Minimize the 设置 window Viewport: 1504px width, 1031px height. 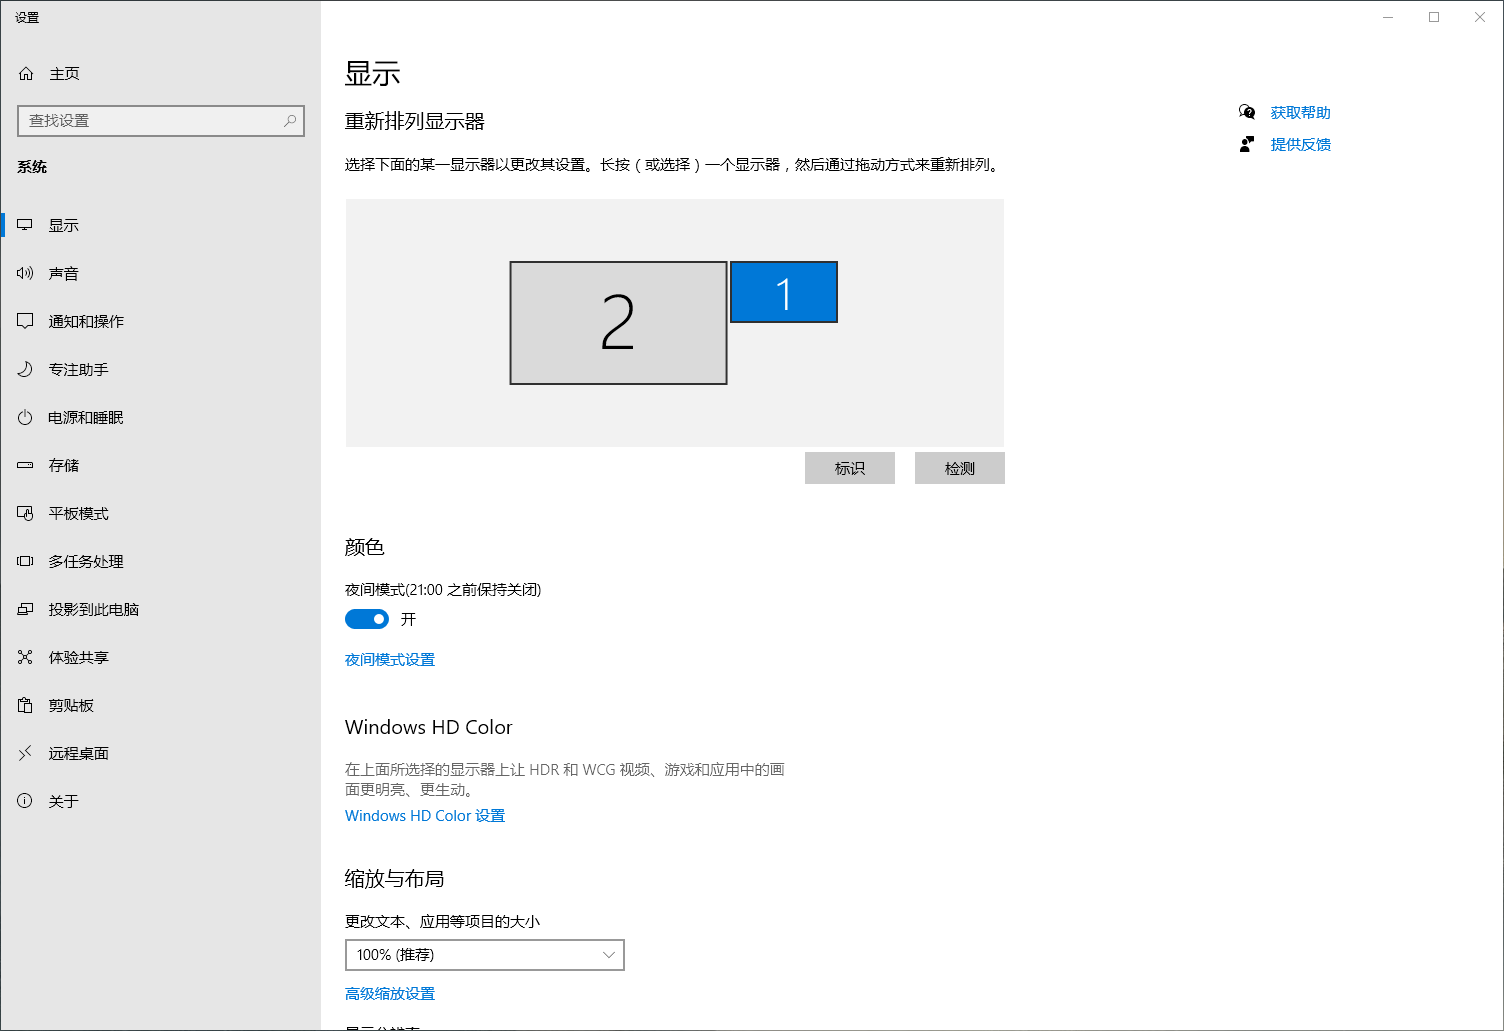(1388, 17)
